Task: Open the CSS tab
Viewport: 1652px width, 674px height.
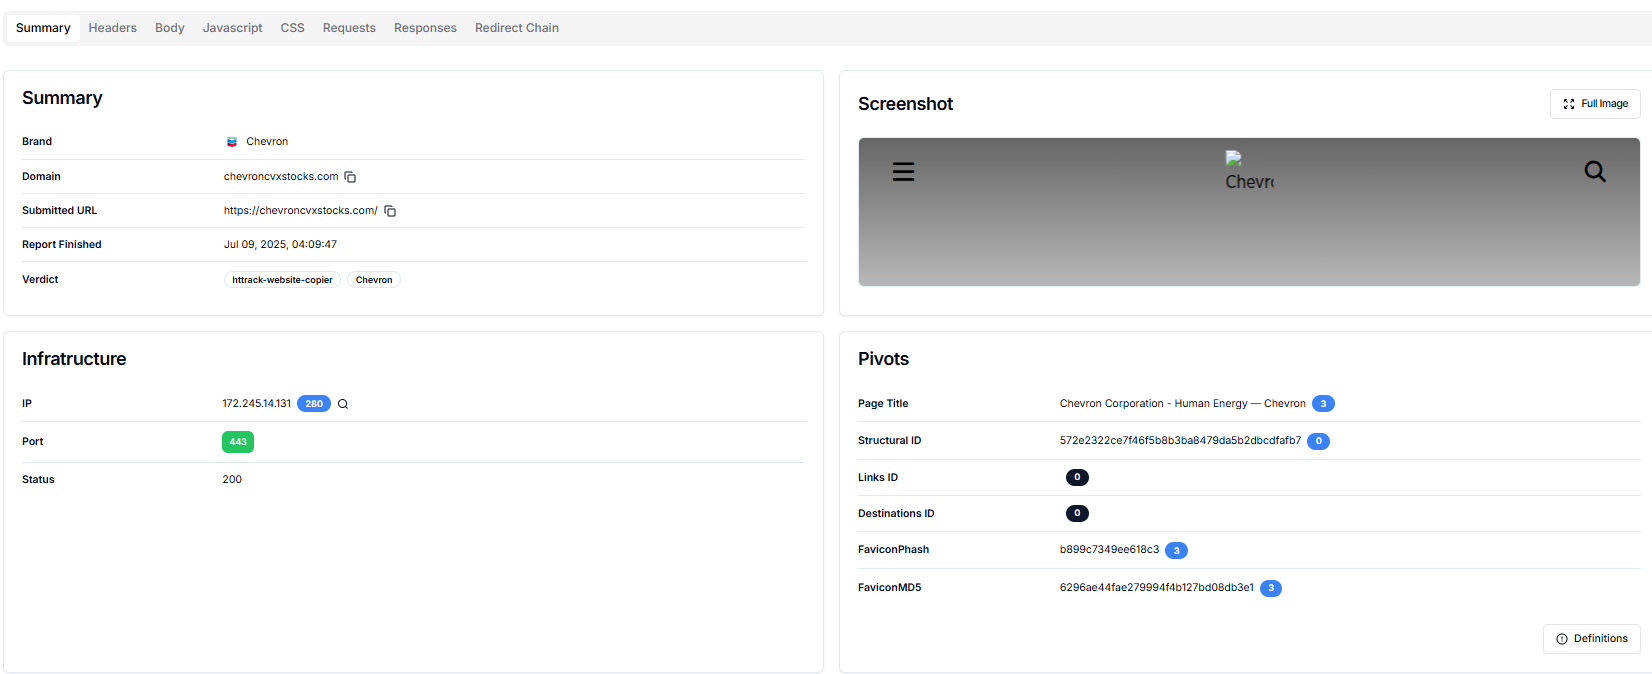Action: click(292, 28)
